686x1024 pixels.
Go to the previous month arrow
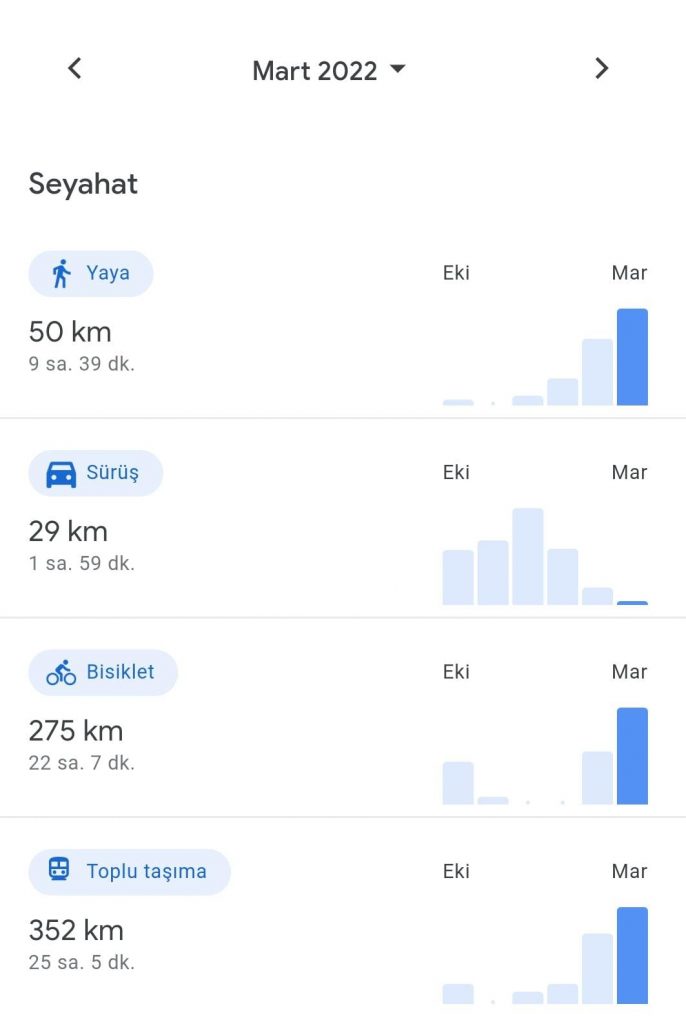point(74,68)
